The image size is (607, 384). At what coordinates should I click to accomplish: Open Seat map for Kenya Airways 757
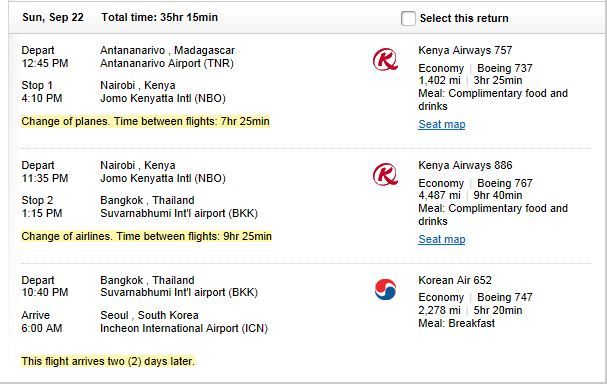[x=442, y=124]
